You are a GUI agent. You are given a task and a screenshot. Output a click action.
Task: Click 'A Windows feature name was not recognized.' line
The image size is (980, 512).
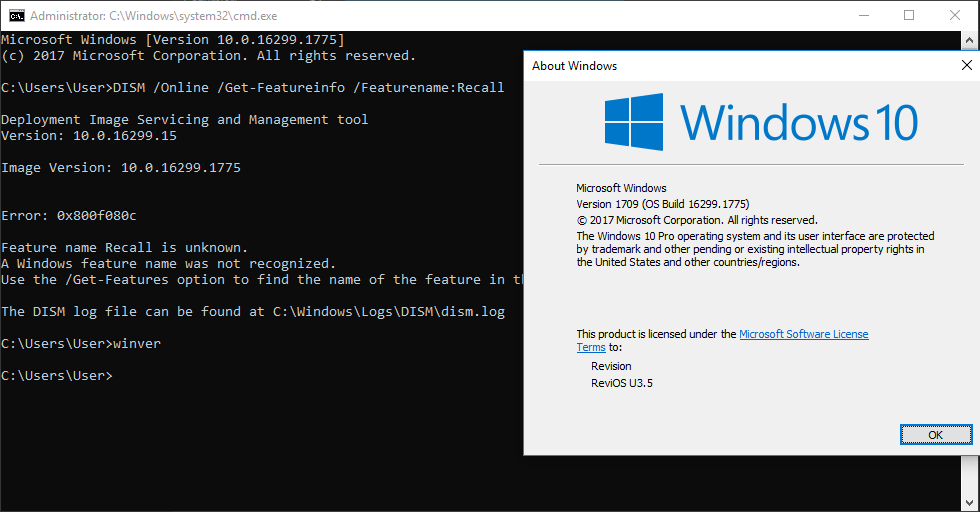(x=169, y=264)
